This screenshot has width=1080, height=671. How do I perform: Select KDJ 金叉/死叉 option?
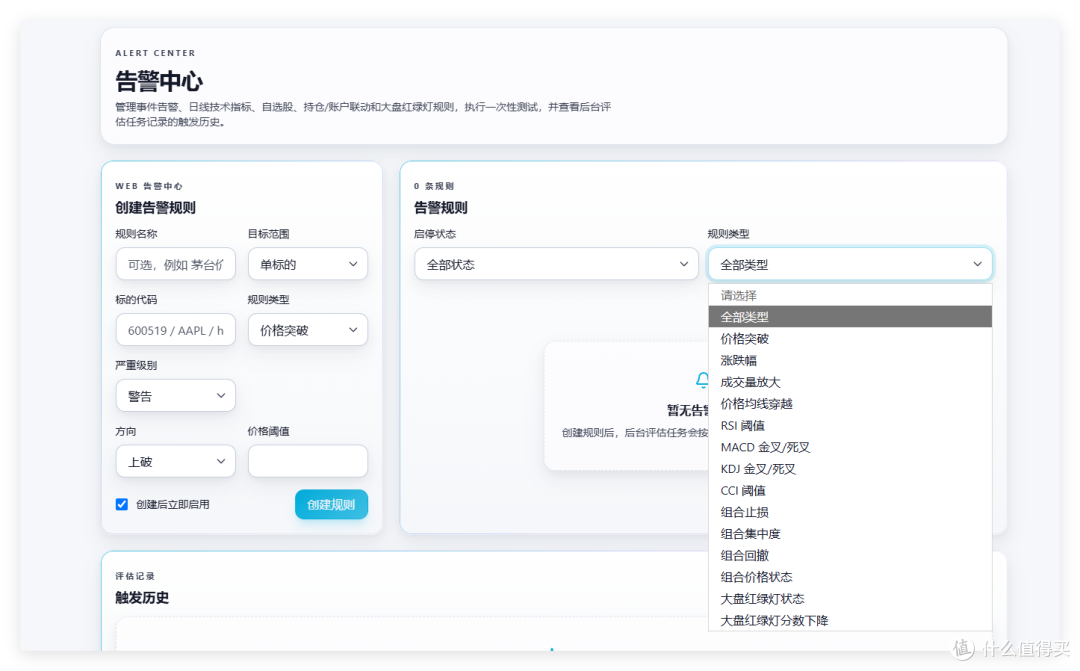[850, 468]
